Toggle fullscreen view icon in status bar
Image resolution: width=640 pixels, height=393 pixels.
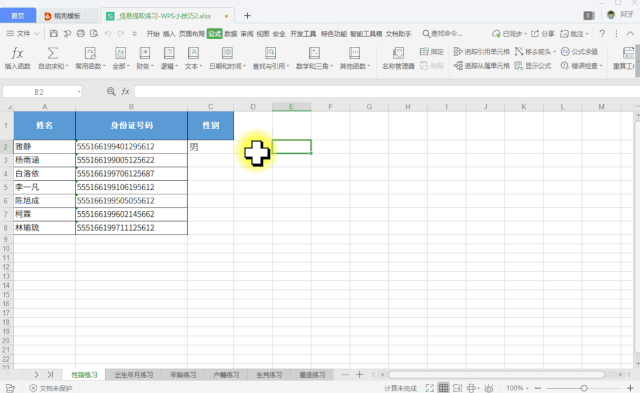(x=429, y=388)
